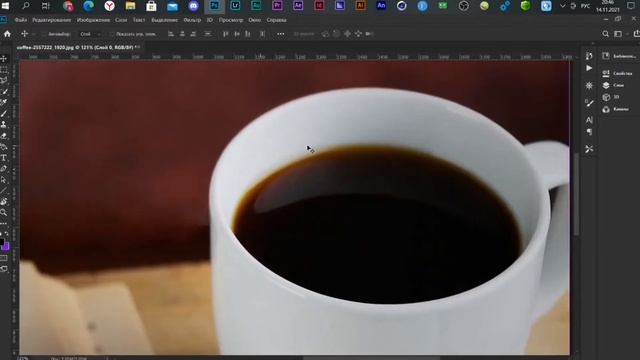Open the Paragraph panel icon
Screen dimensions: 640x360
coord(589,132)
